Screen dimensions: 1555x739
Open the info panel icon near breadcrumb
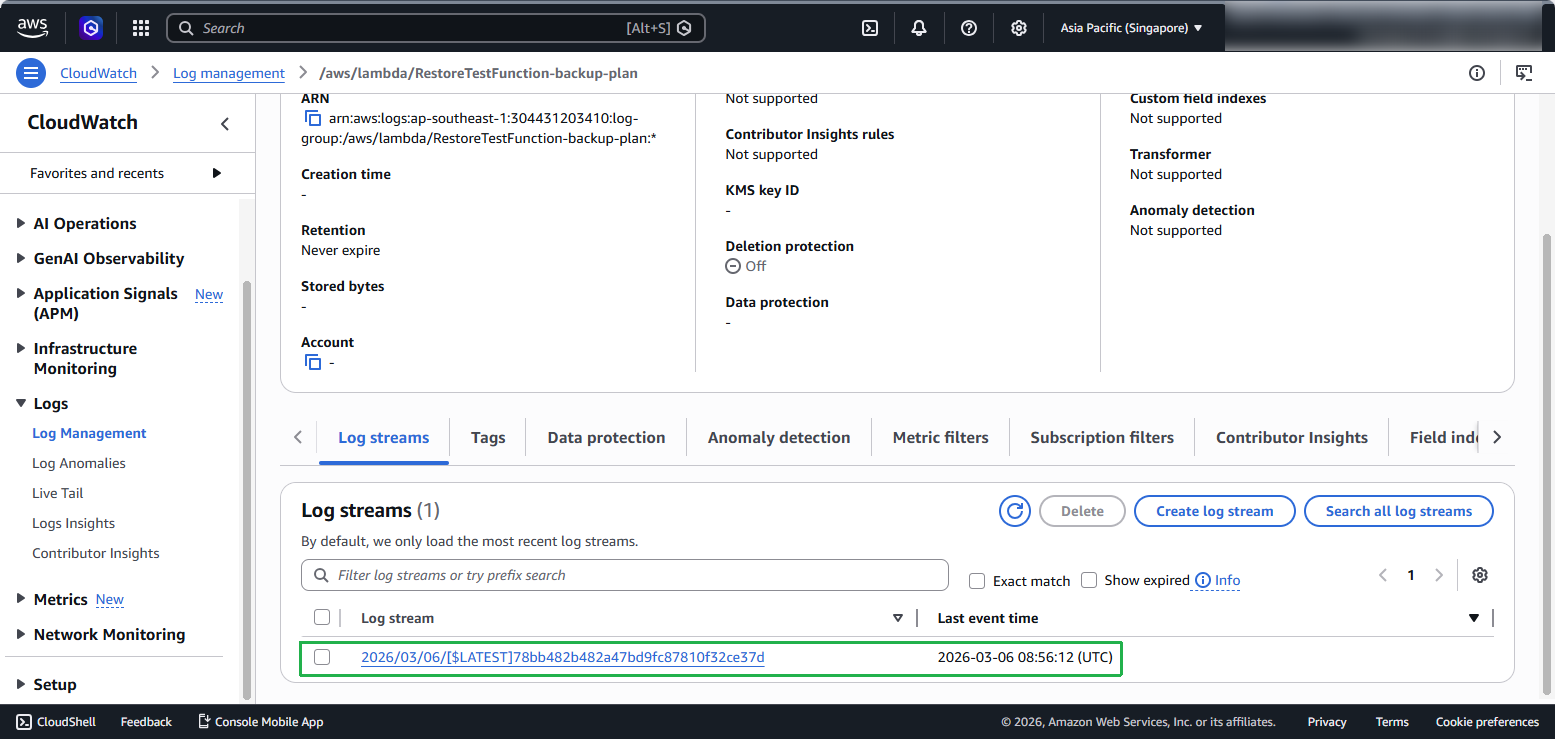point(1477,73)
